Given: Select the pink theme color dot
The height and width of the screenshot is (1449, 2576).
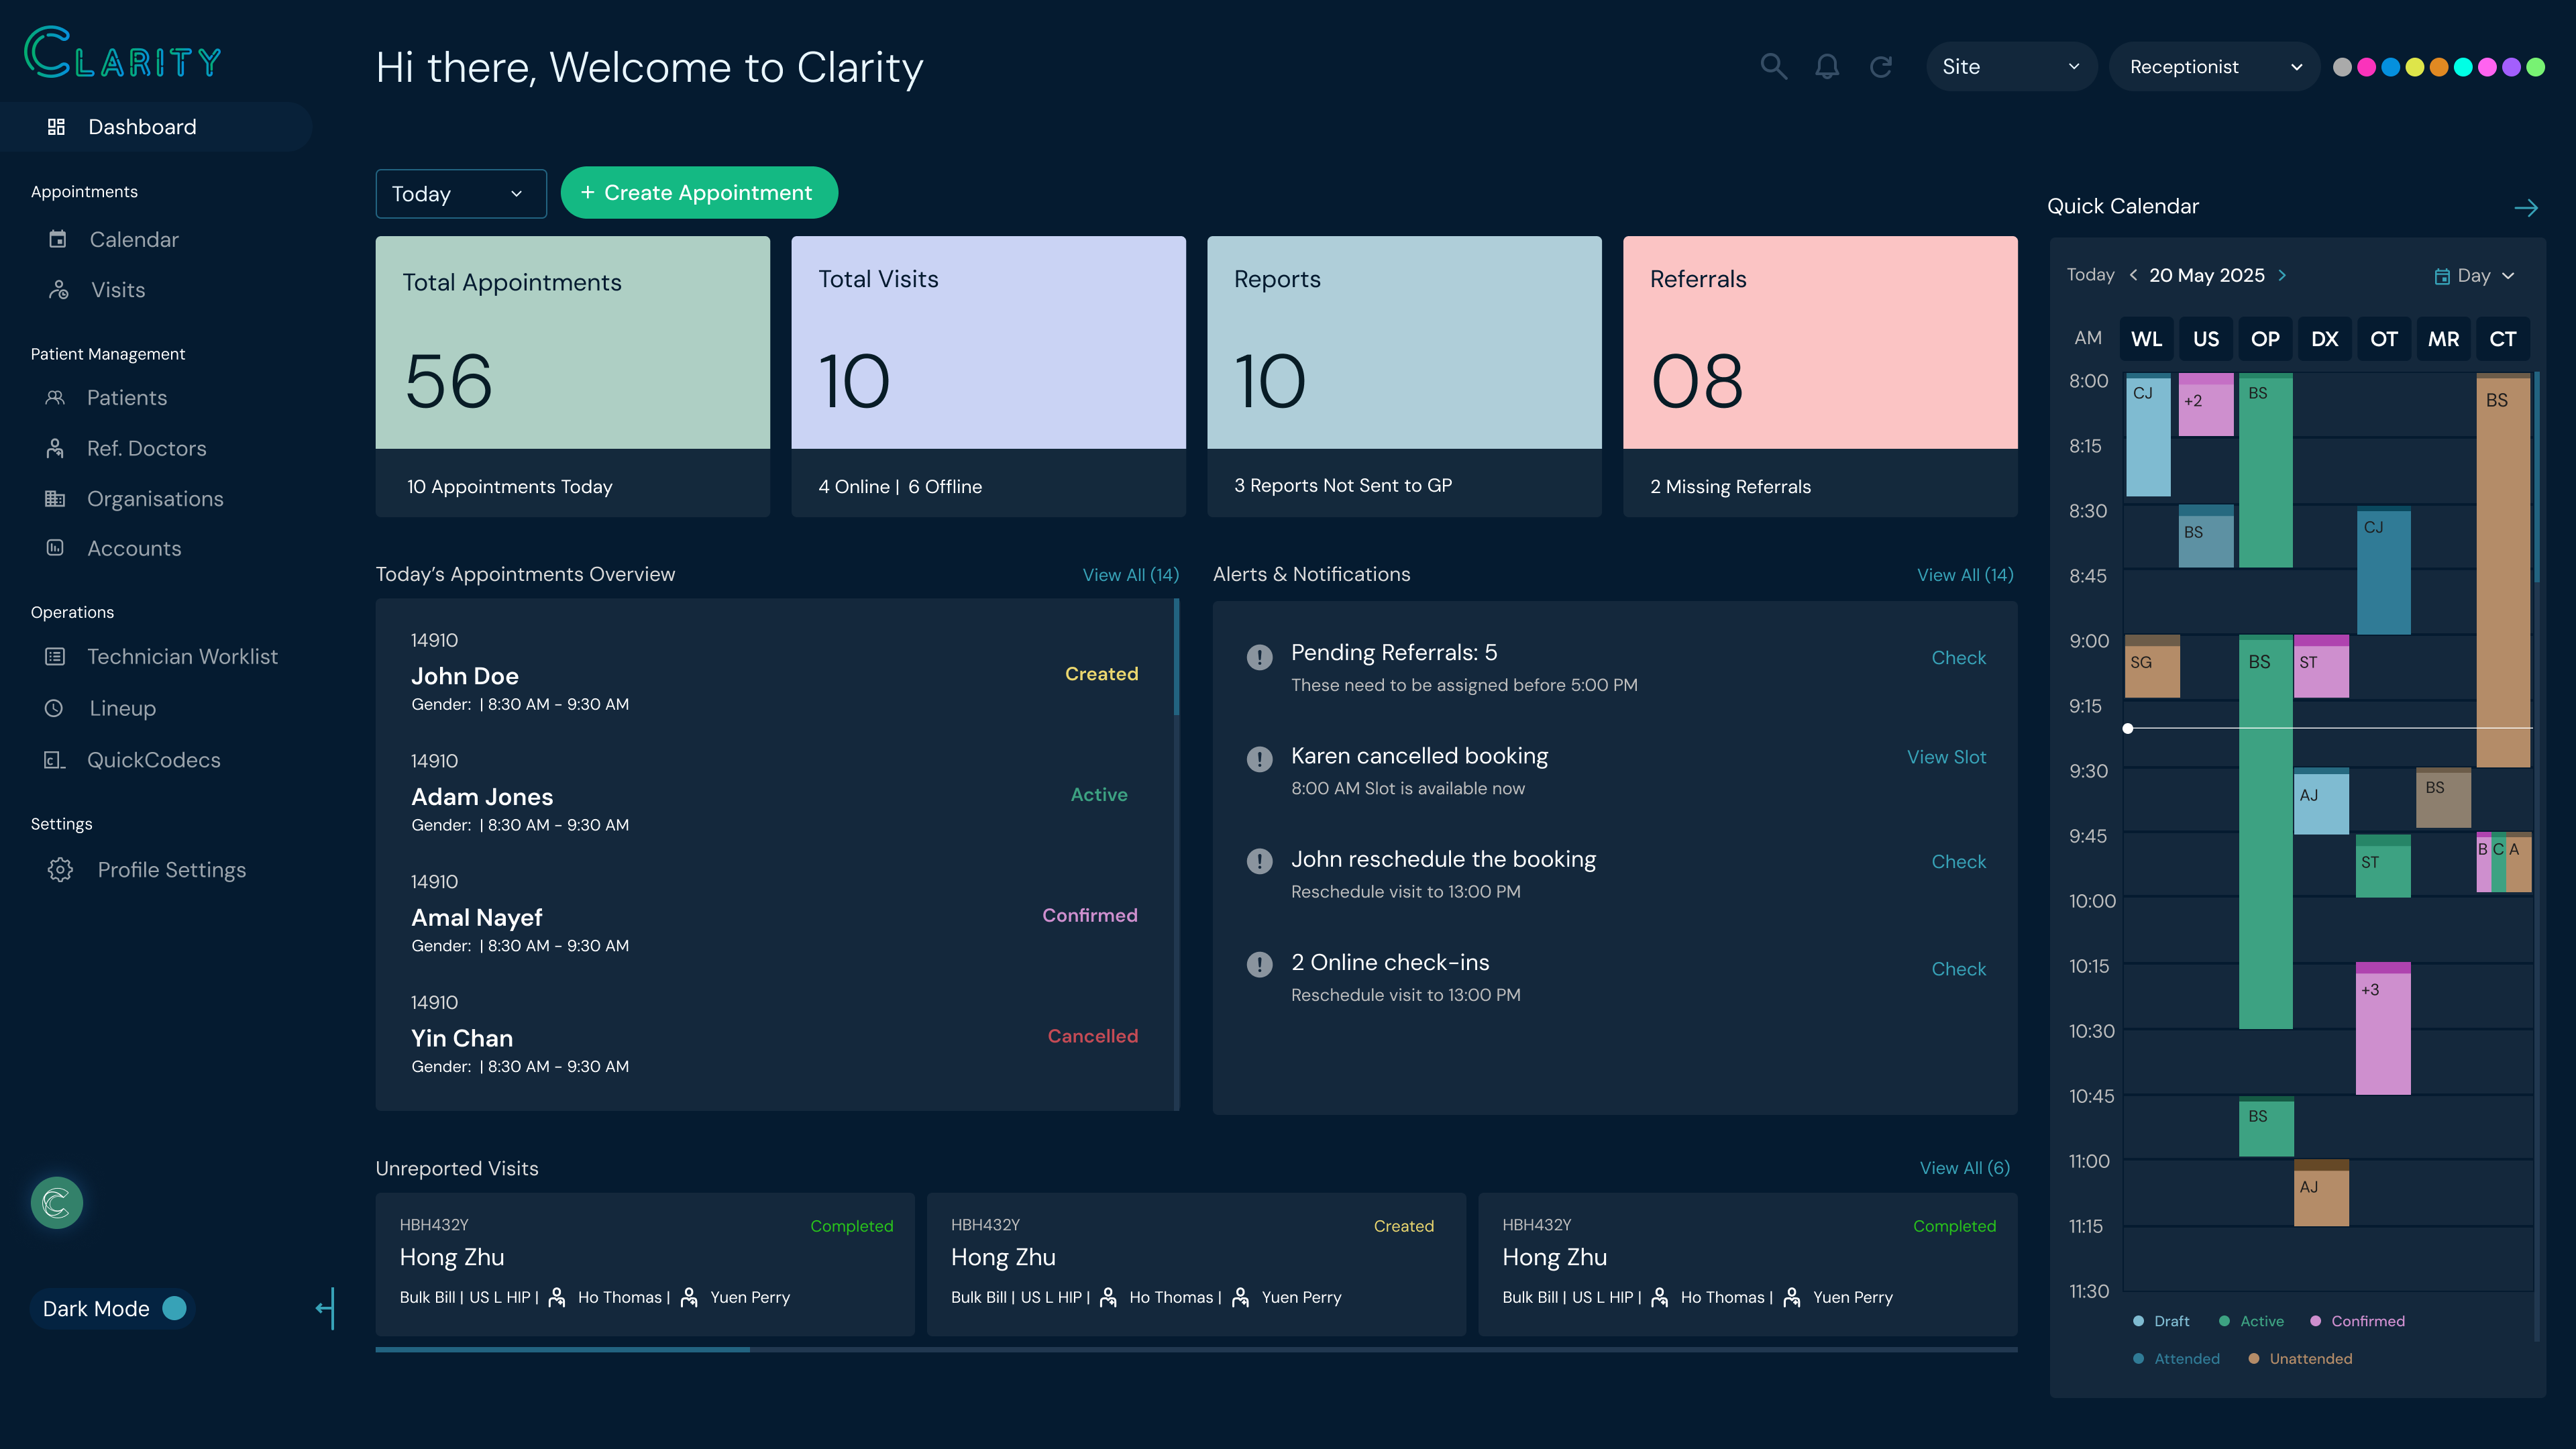Looking at the screenshot, I should tap(2366, 67).
